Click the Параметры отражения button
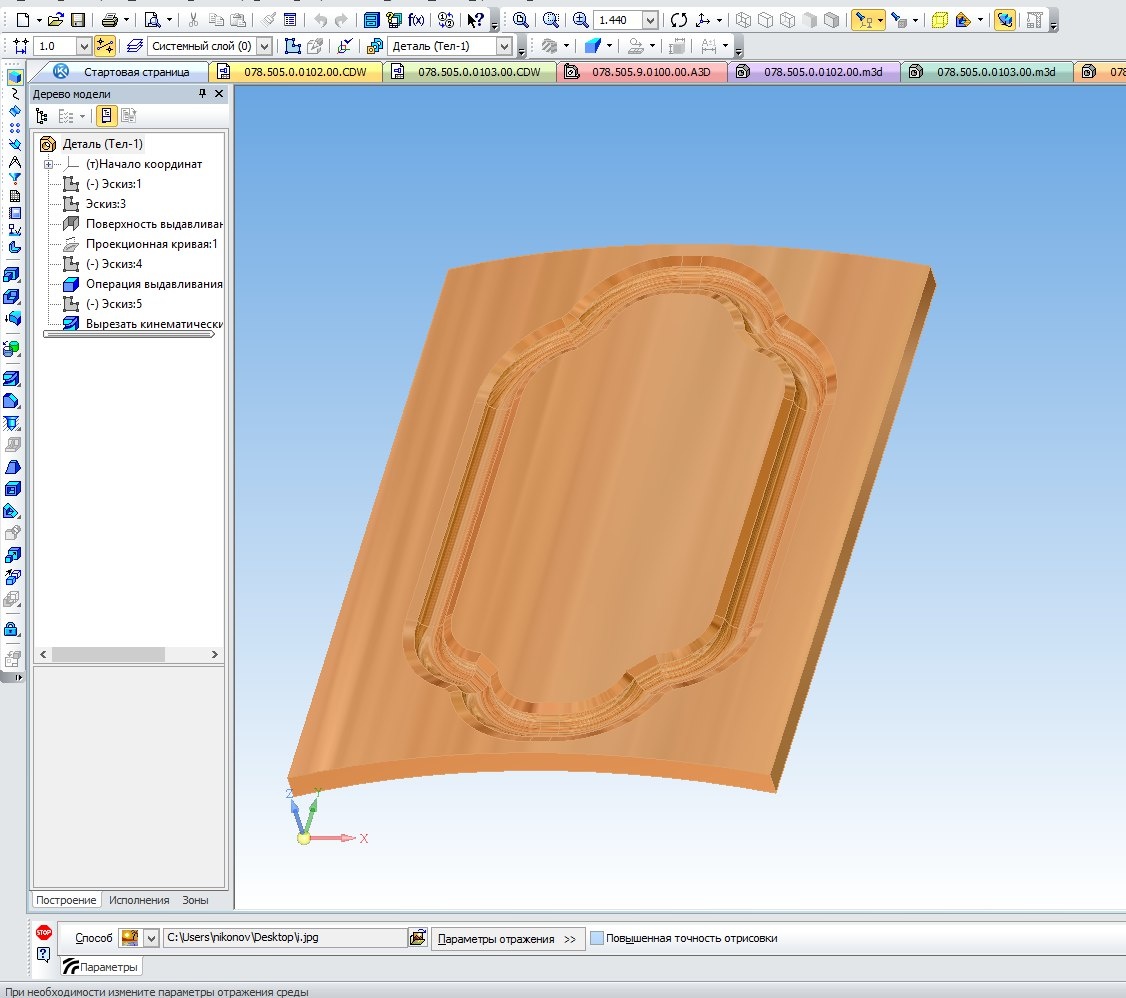This screenshot has width=1126, height=998. point(508,938)
